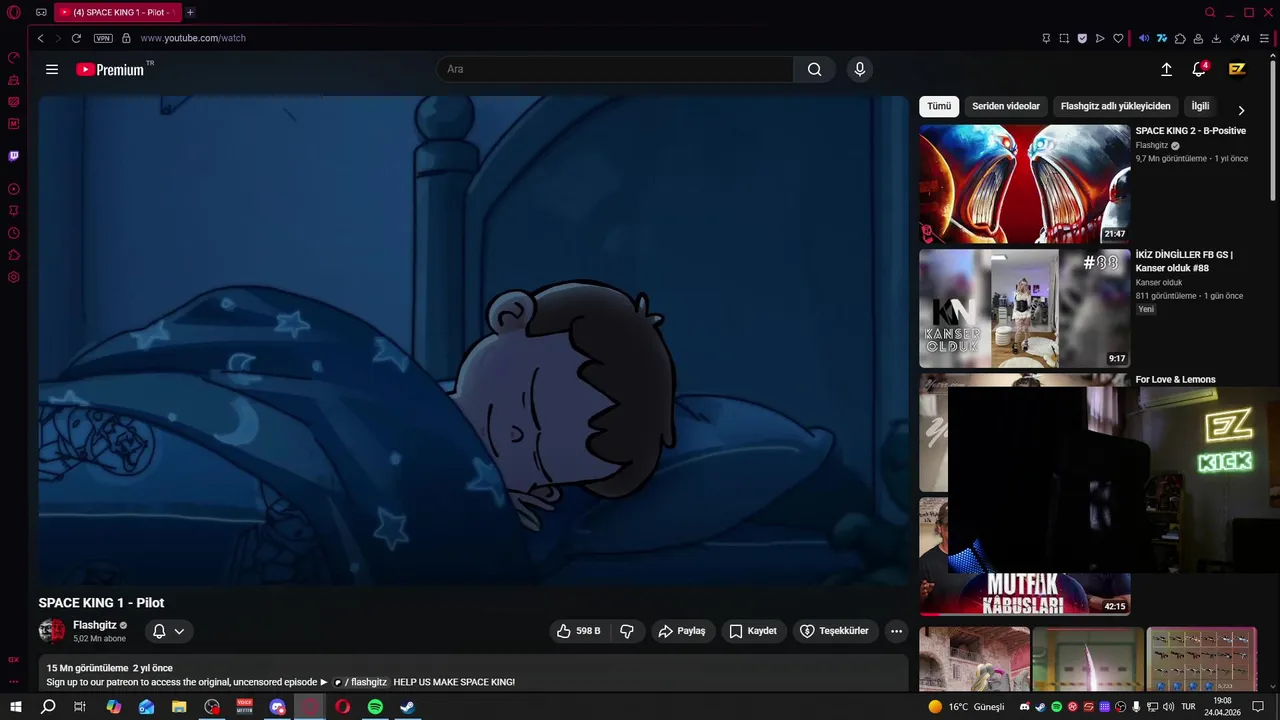Add page to bookmarks with heart icon

[x=1118, y=38]
